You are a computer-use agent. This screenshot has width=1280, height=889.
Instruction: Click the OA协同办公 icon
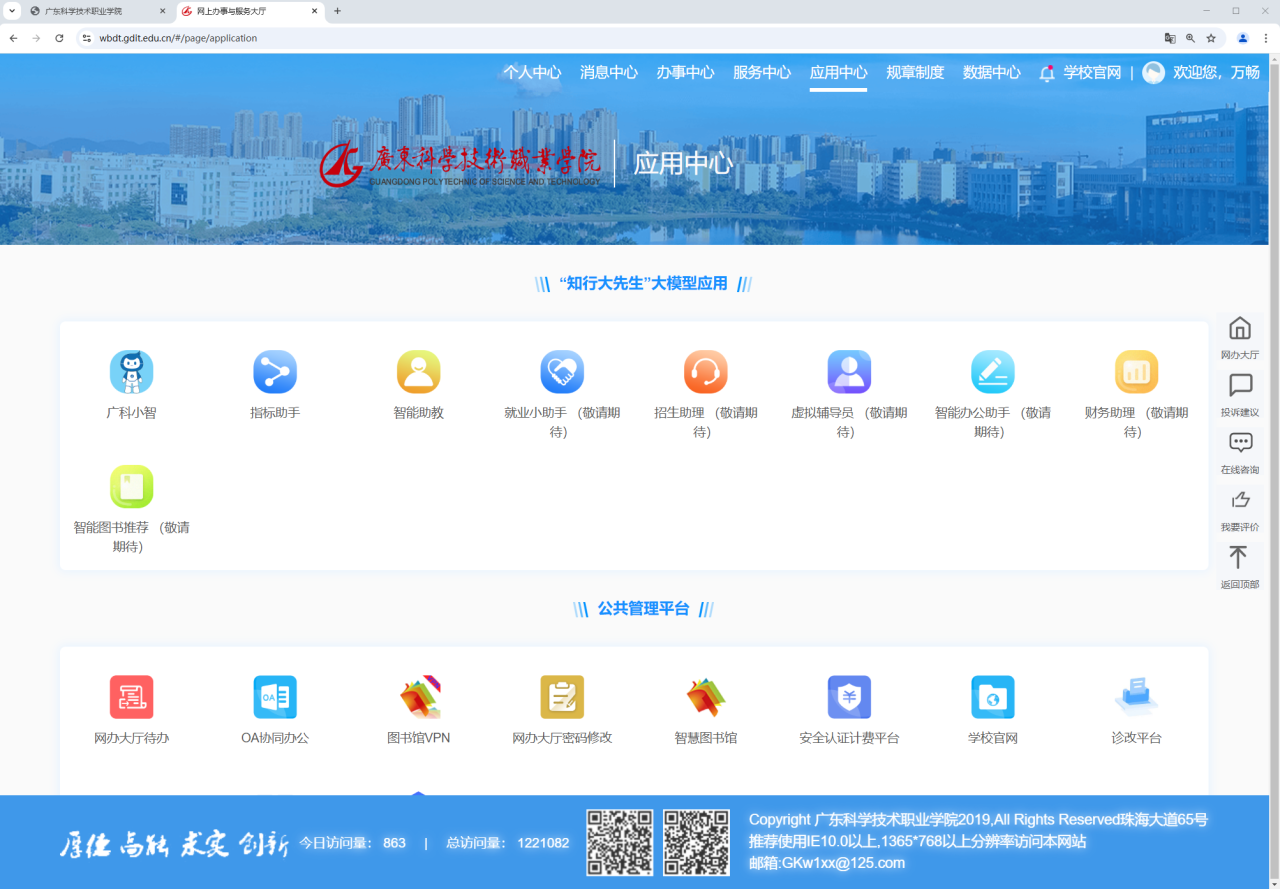click(275, 697)
